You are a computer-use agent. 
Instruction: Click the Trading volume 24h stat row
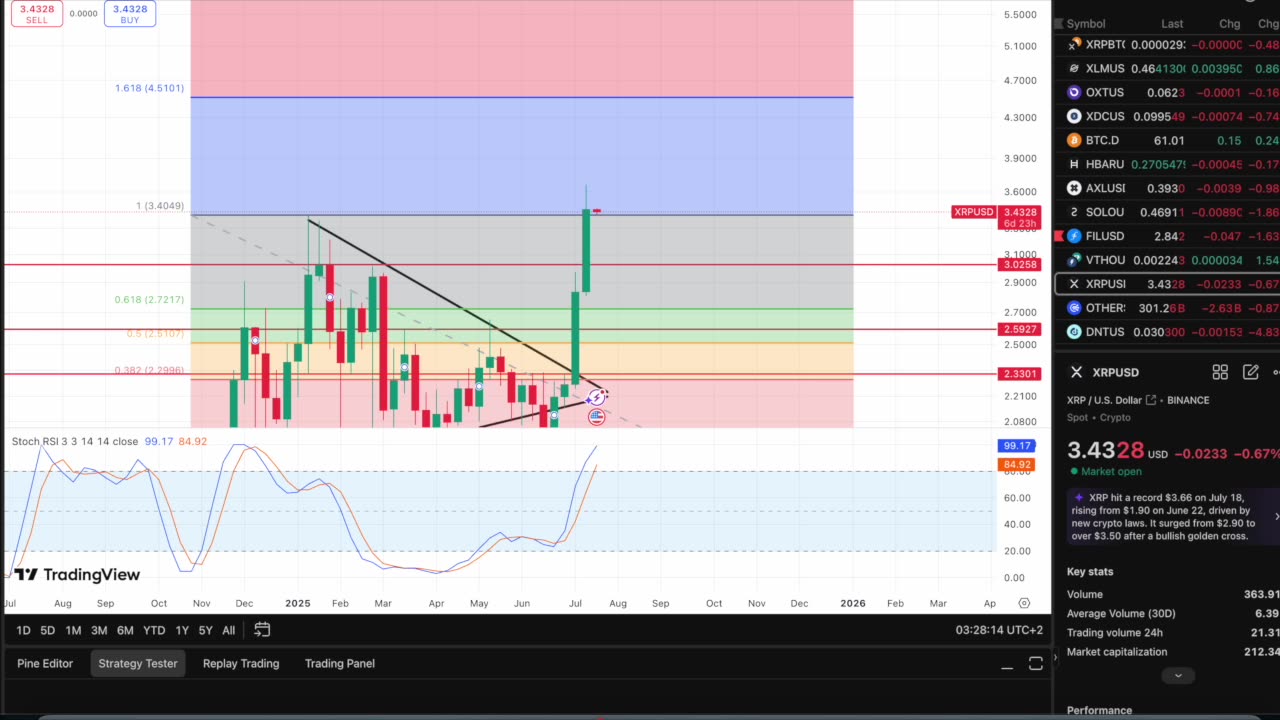(x=1172, y=632)
